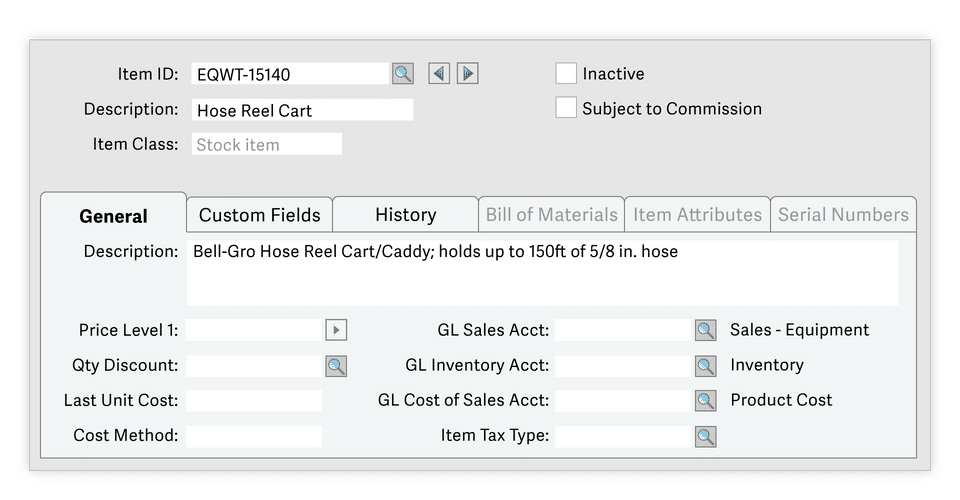
Task: Open the GL Inventory Acct lookup icon
Action: pyautogui.click(x=706, y=366)
